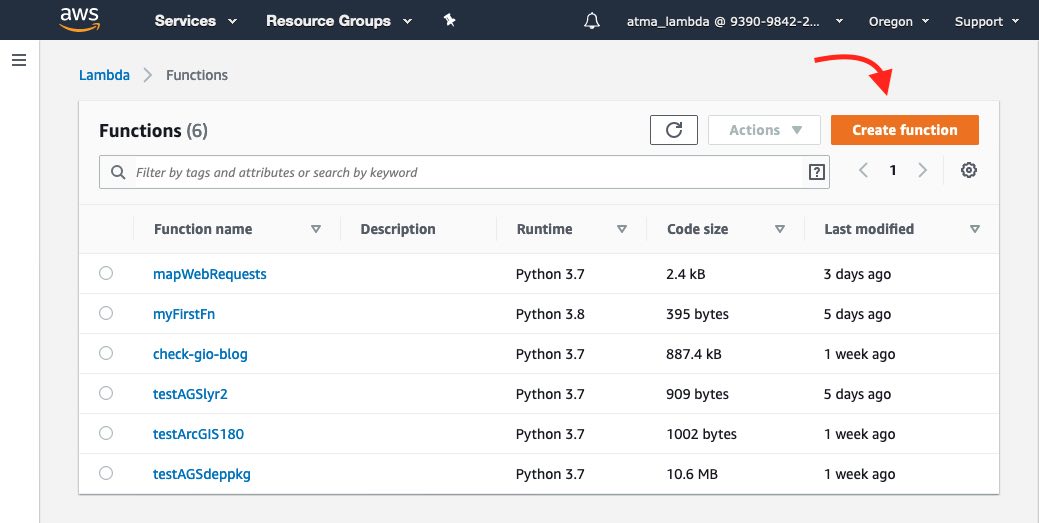Open the notifications bell
Viewport: 1039px width, 523px height.
click(x=592, y=21)
